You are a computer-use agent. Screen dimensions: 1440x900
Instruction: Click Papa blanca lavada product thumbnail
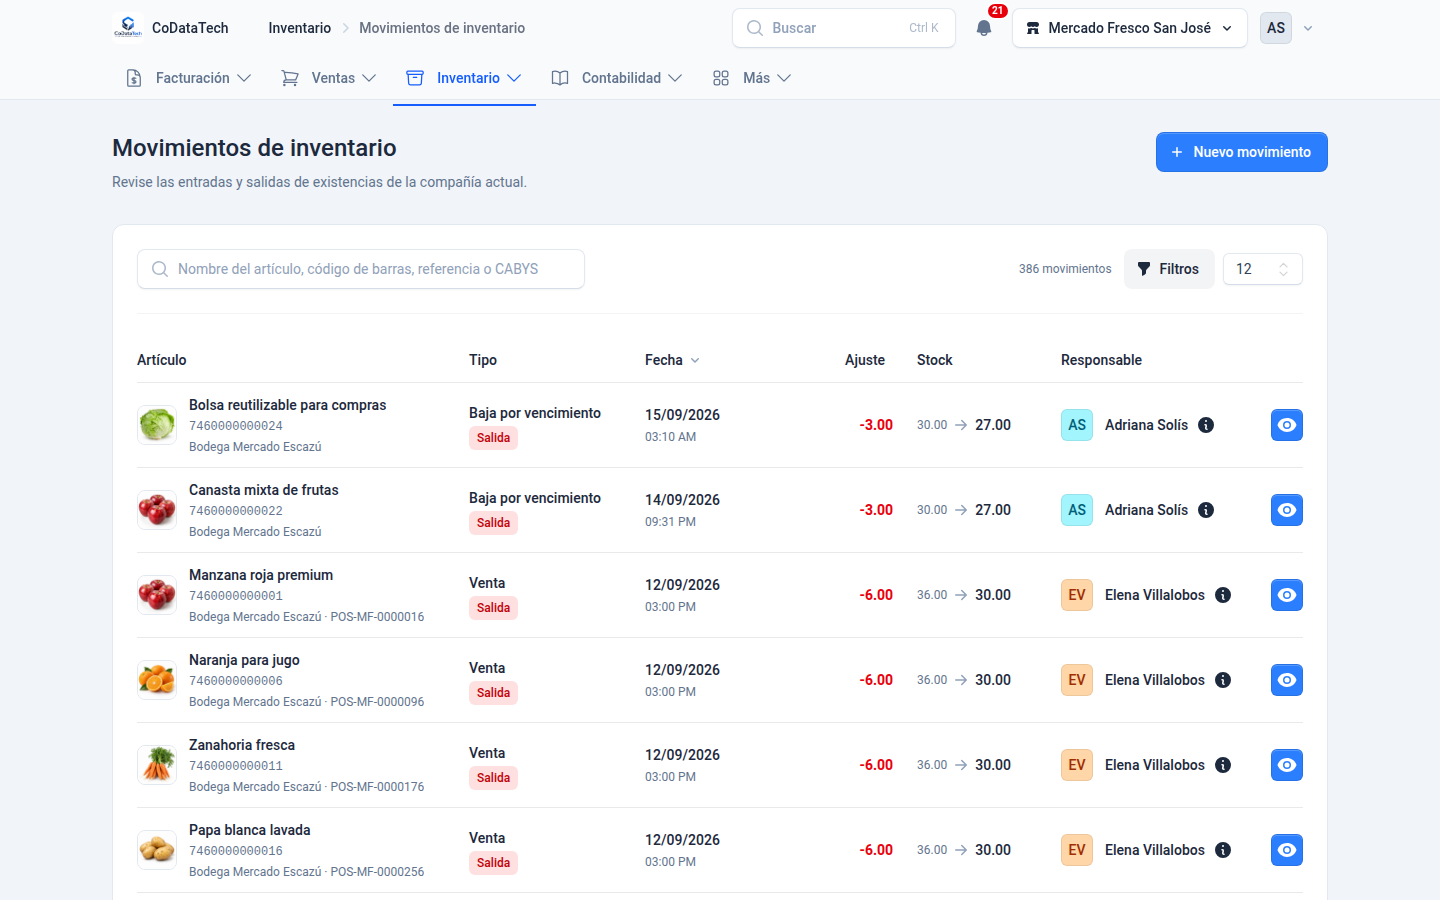(157, 850)
